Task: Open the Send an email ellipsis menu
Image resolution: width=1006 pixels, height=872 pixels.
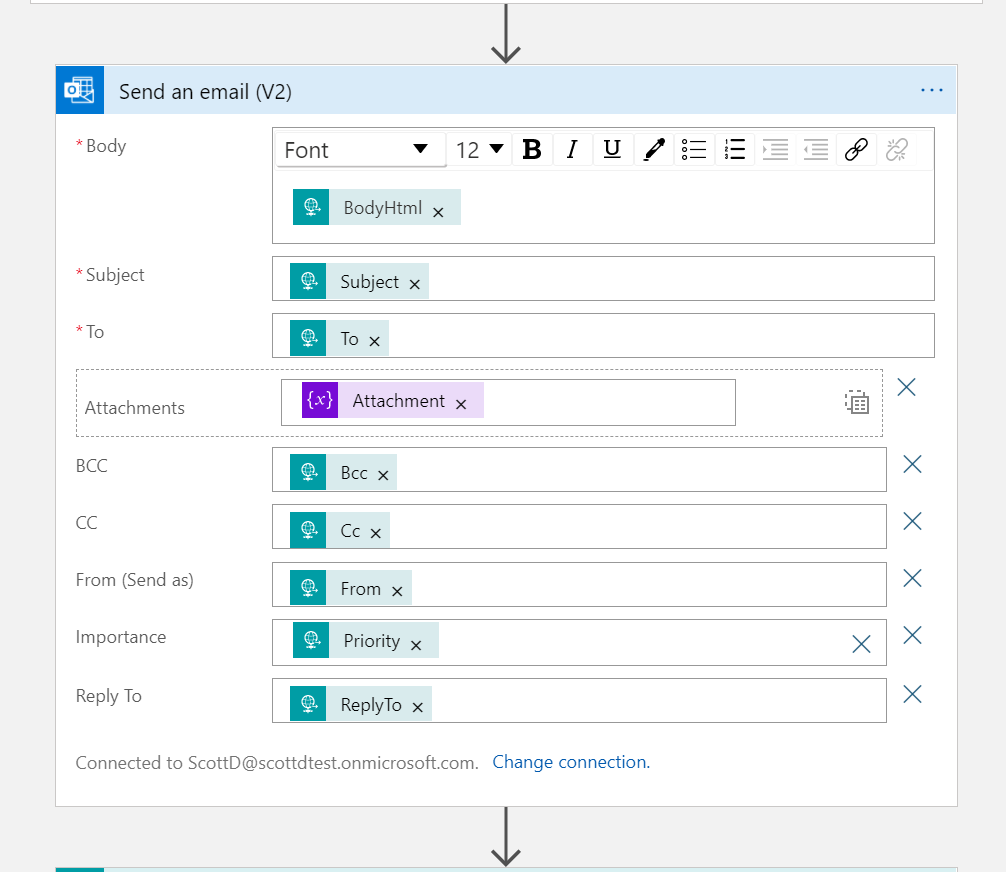Action: point(932,91)
